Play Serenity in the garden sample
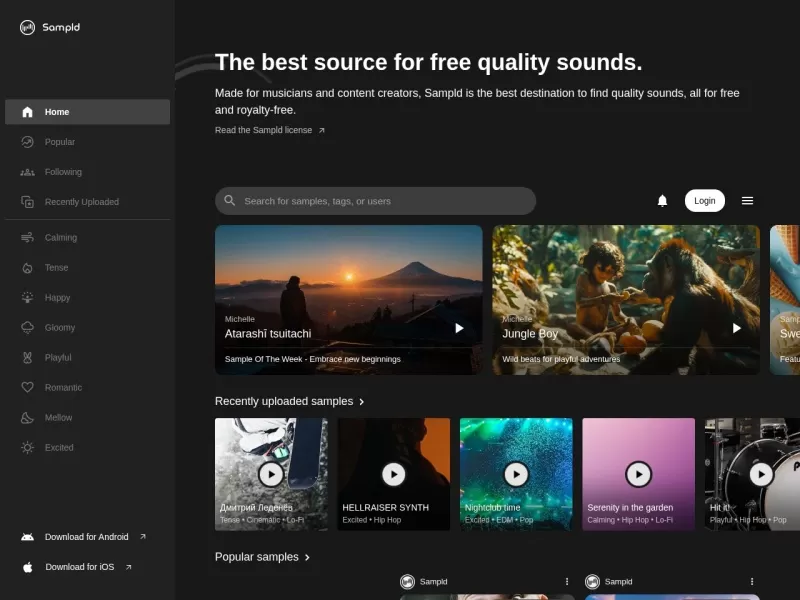The height and width of the screenshot is (600, 800). point(638,474)
